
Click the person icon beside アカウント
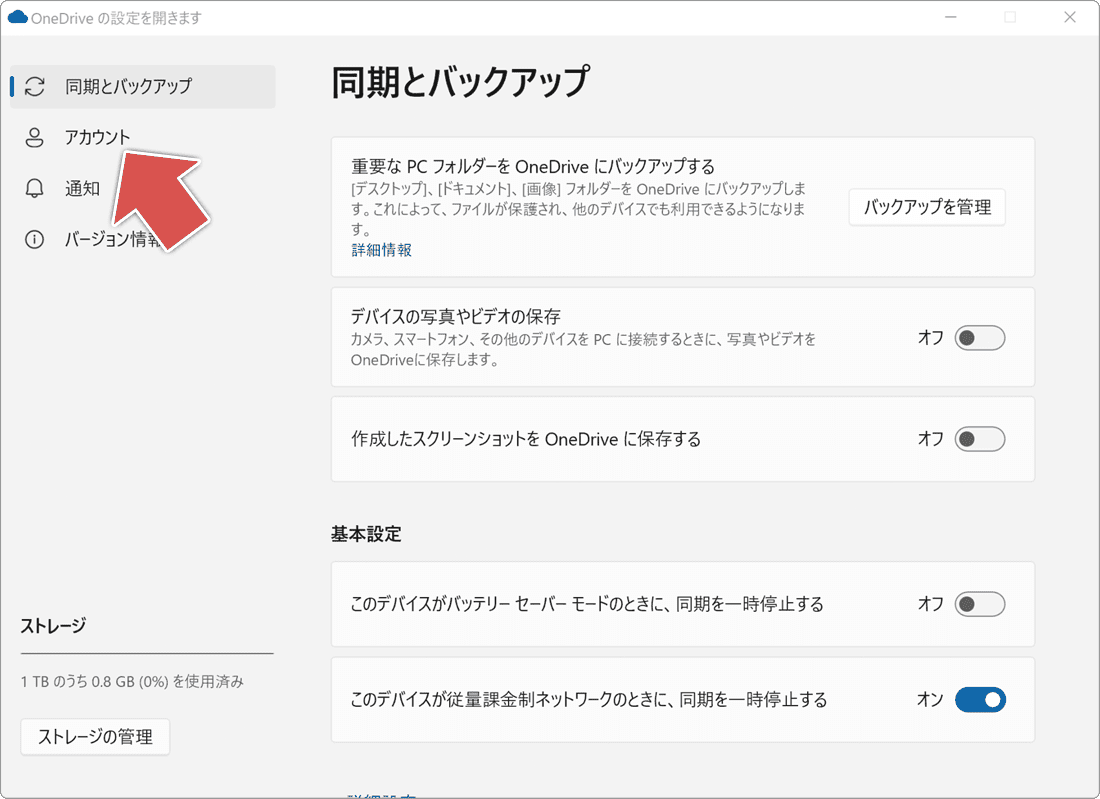[x=35, y=138]
